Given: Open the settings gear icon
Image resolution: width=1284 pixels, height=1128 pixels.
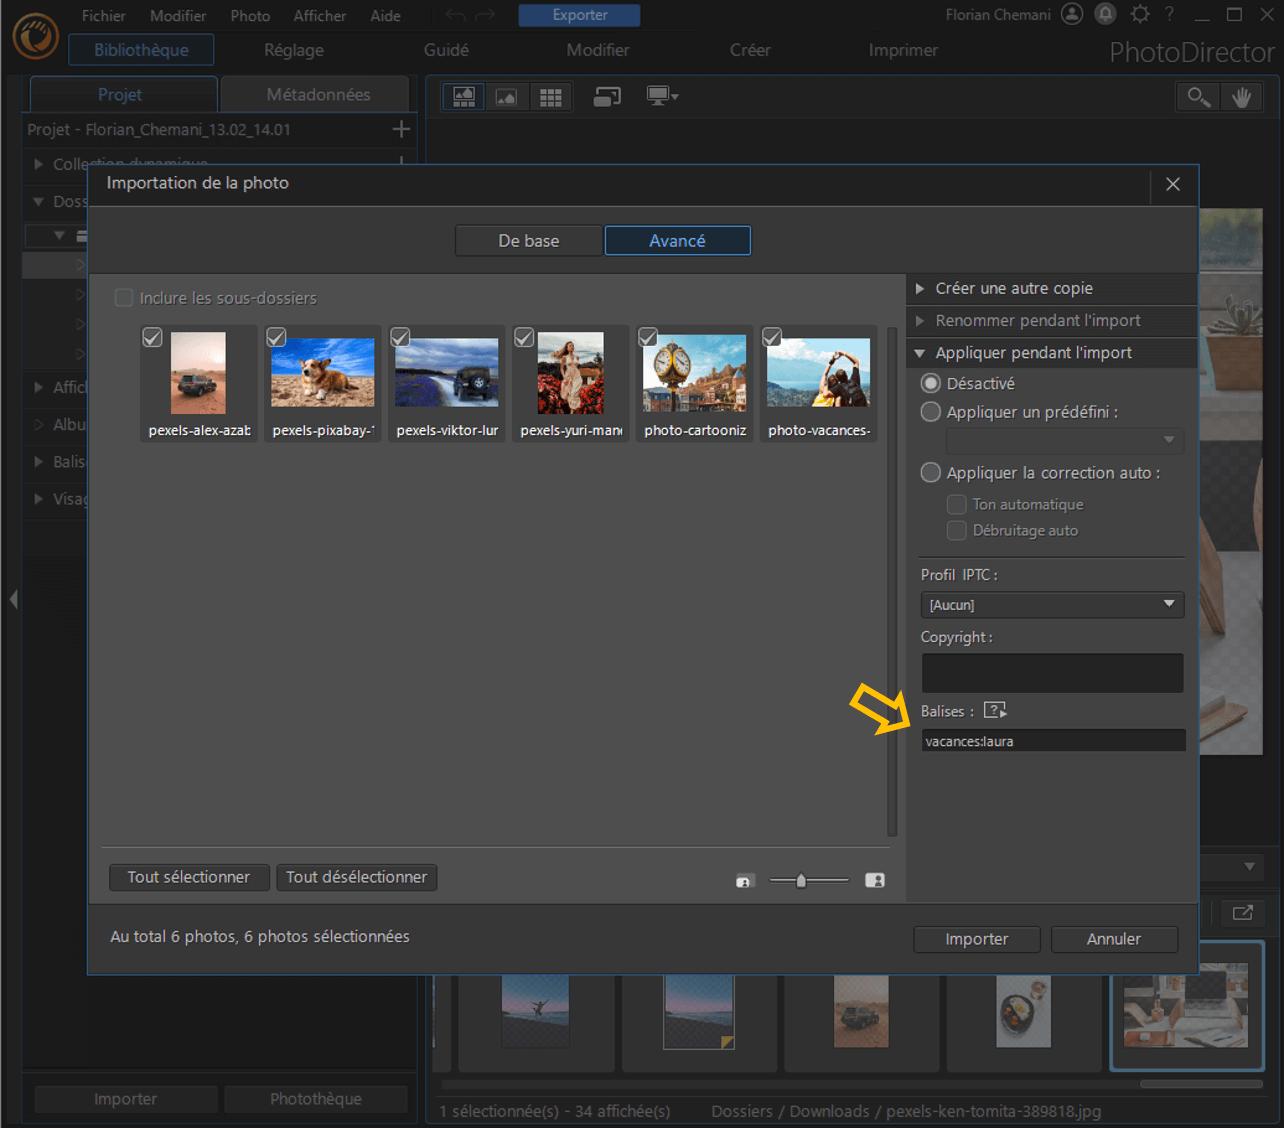Looking at the screenshot, I should [x=1139, y=15].
